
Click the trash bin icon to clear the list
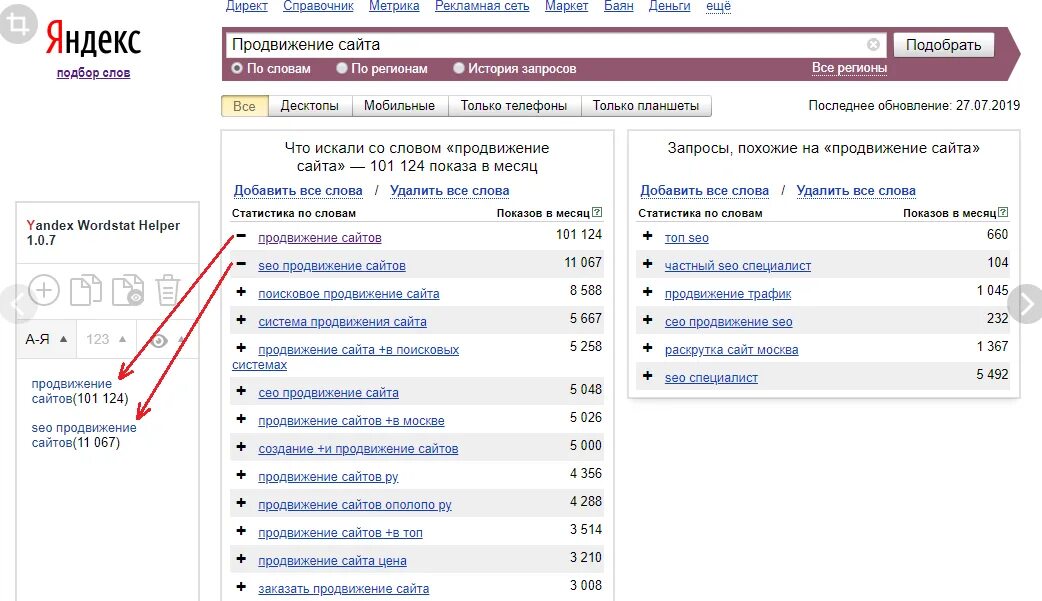click(167, 291)
